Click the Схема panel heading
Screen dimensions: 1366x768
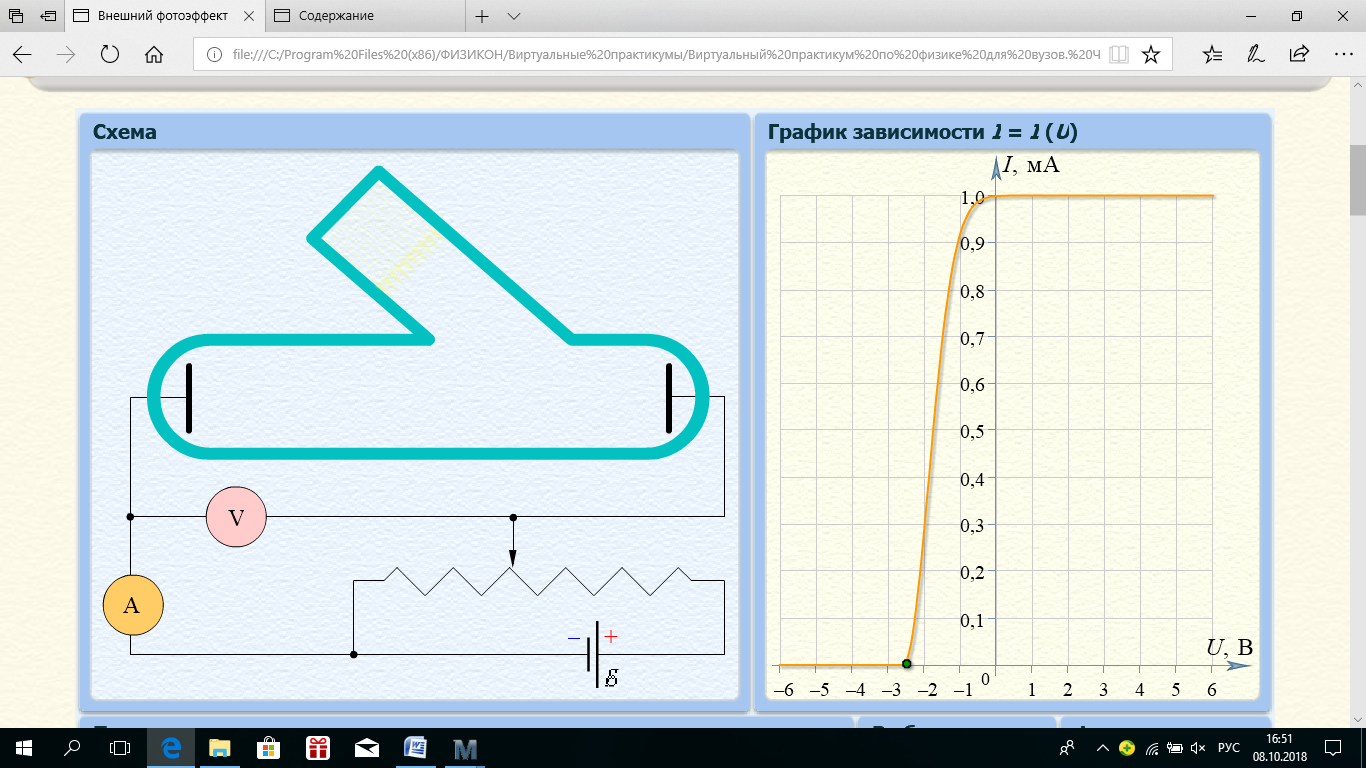(x=125, y=132)
